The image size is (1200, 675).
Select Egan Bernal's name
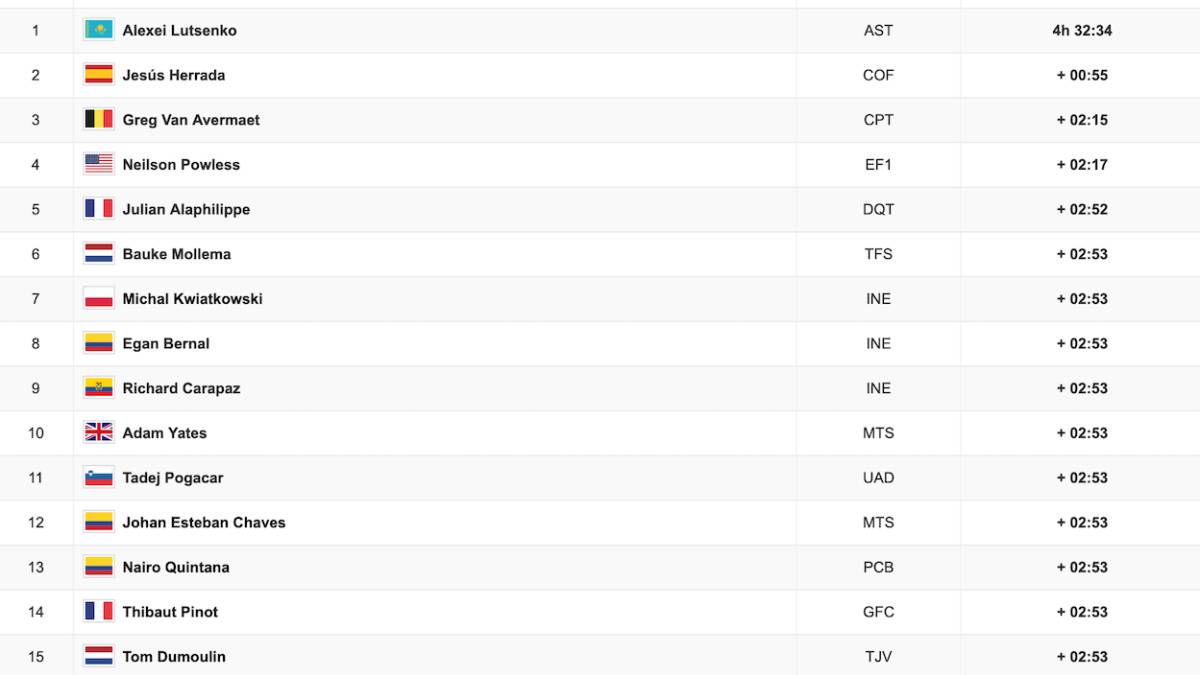[x=166, y=343]
